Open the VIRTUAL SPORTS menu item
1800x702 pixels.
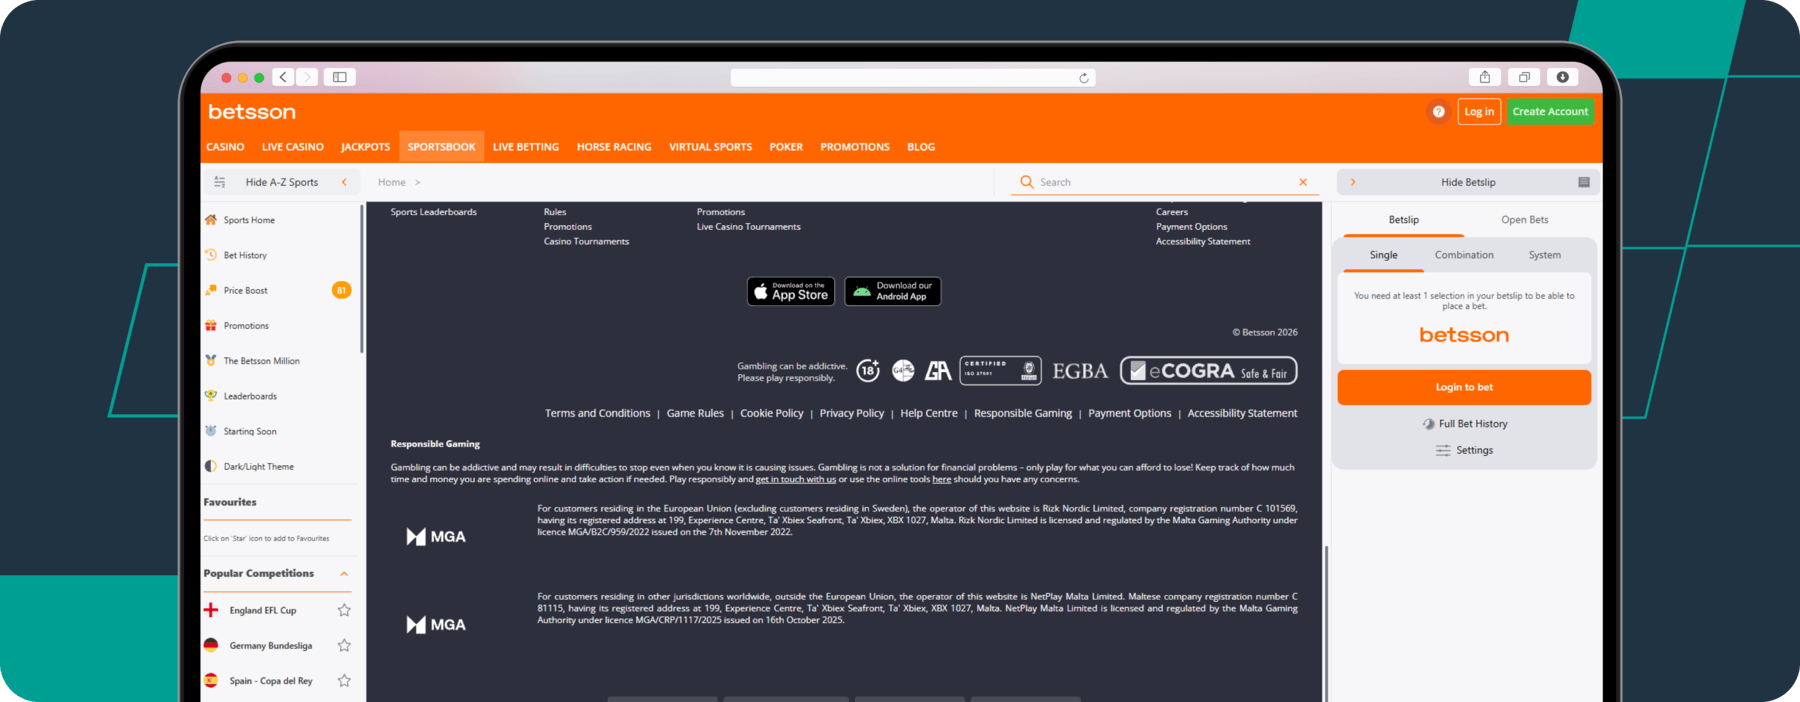710,147
